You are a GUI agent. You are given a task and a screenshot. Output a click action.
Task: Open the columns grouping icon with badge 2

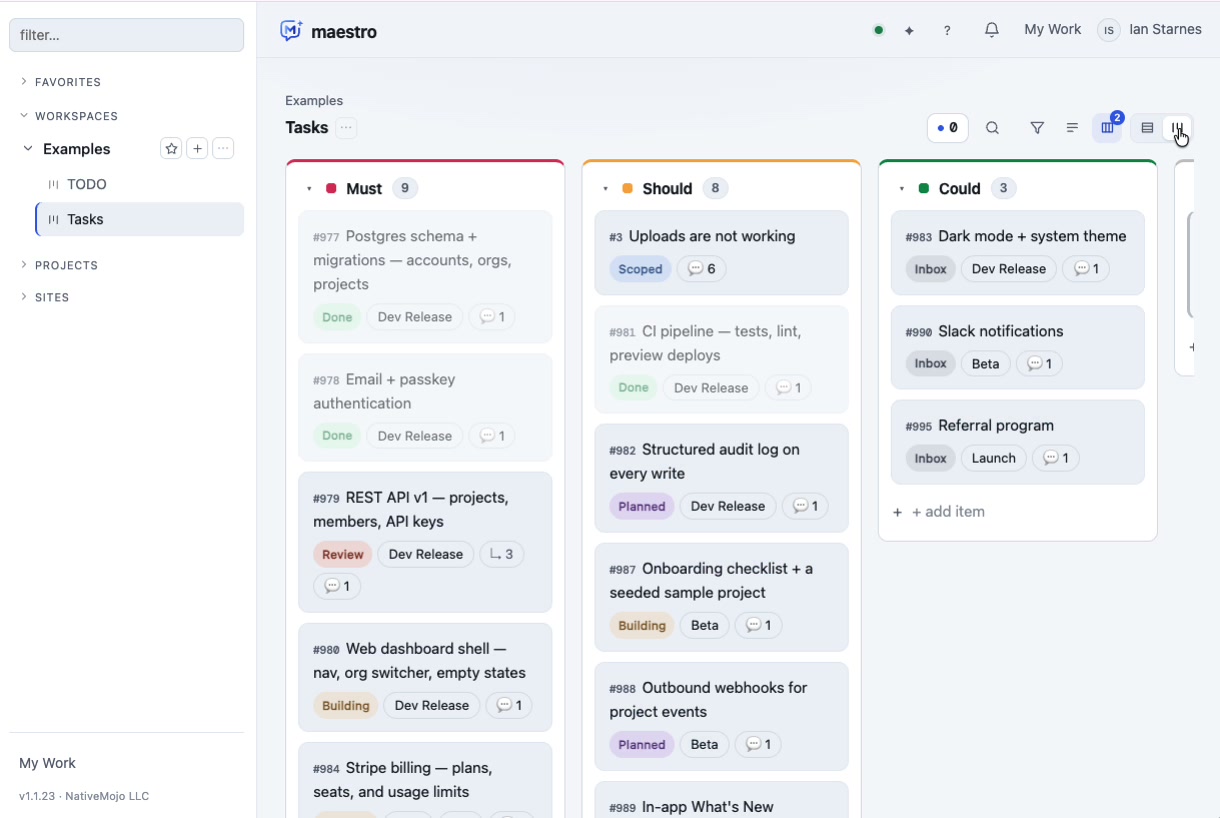1107,128
